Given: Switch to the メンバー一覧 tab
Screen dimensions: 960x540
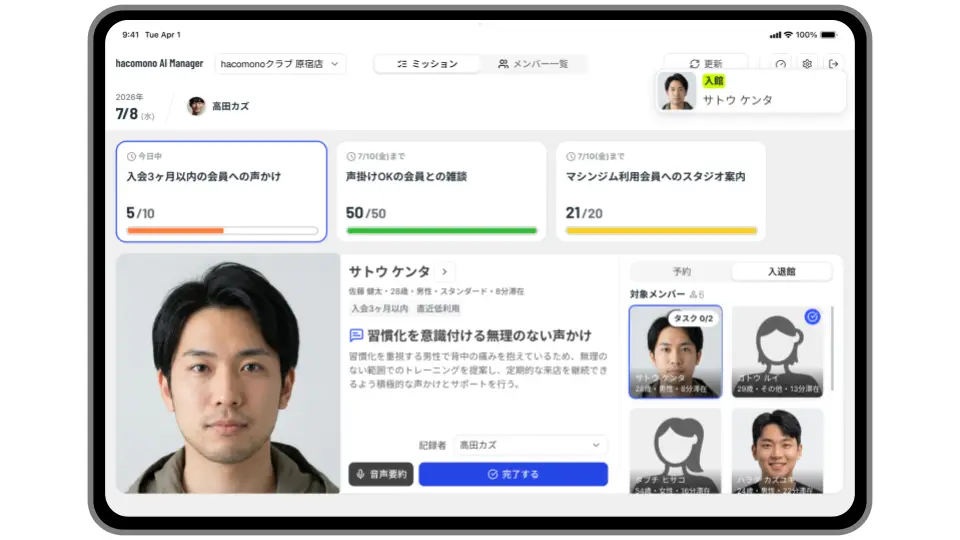Looking at the screenshot, I should pyautogui.click(x=533, y=64).
